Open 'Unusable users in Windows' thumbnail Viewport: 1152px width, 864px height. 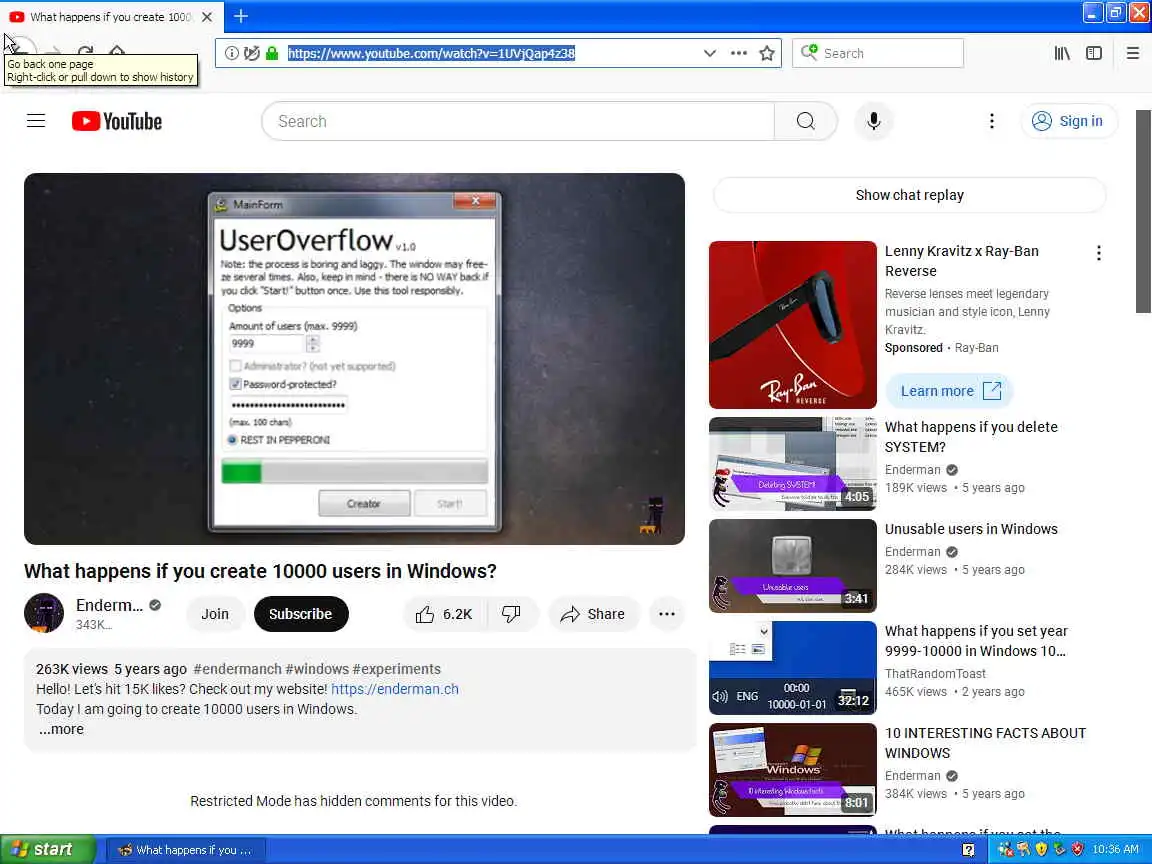point(793,566)
